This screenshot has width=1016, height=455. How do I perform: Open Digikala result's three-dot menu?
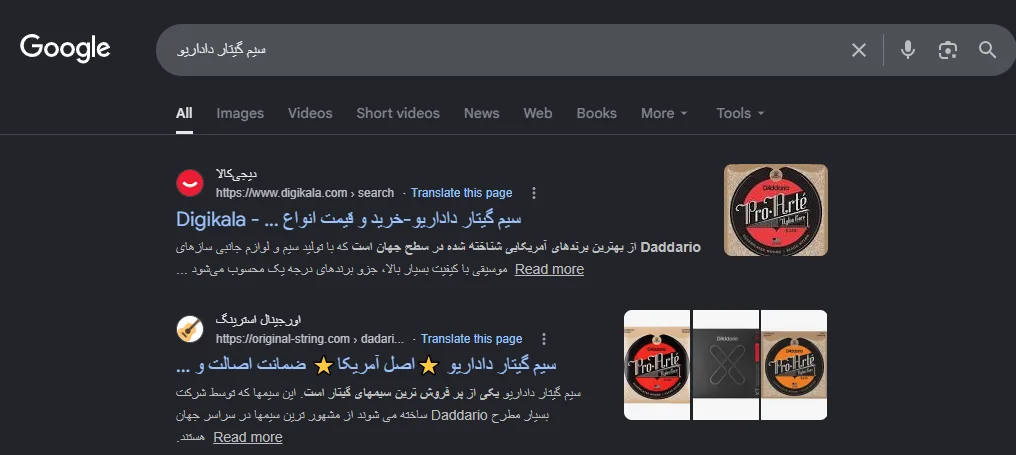point(534,192)
